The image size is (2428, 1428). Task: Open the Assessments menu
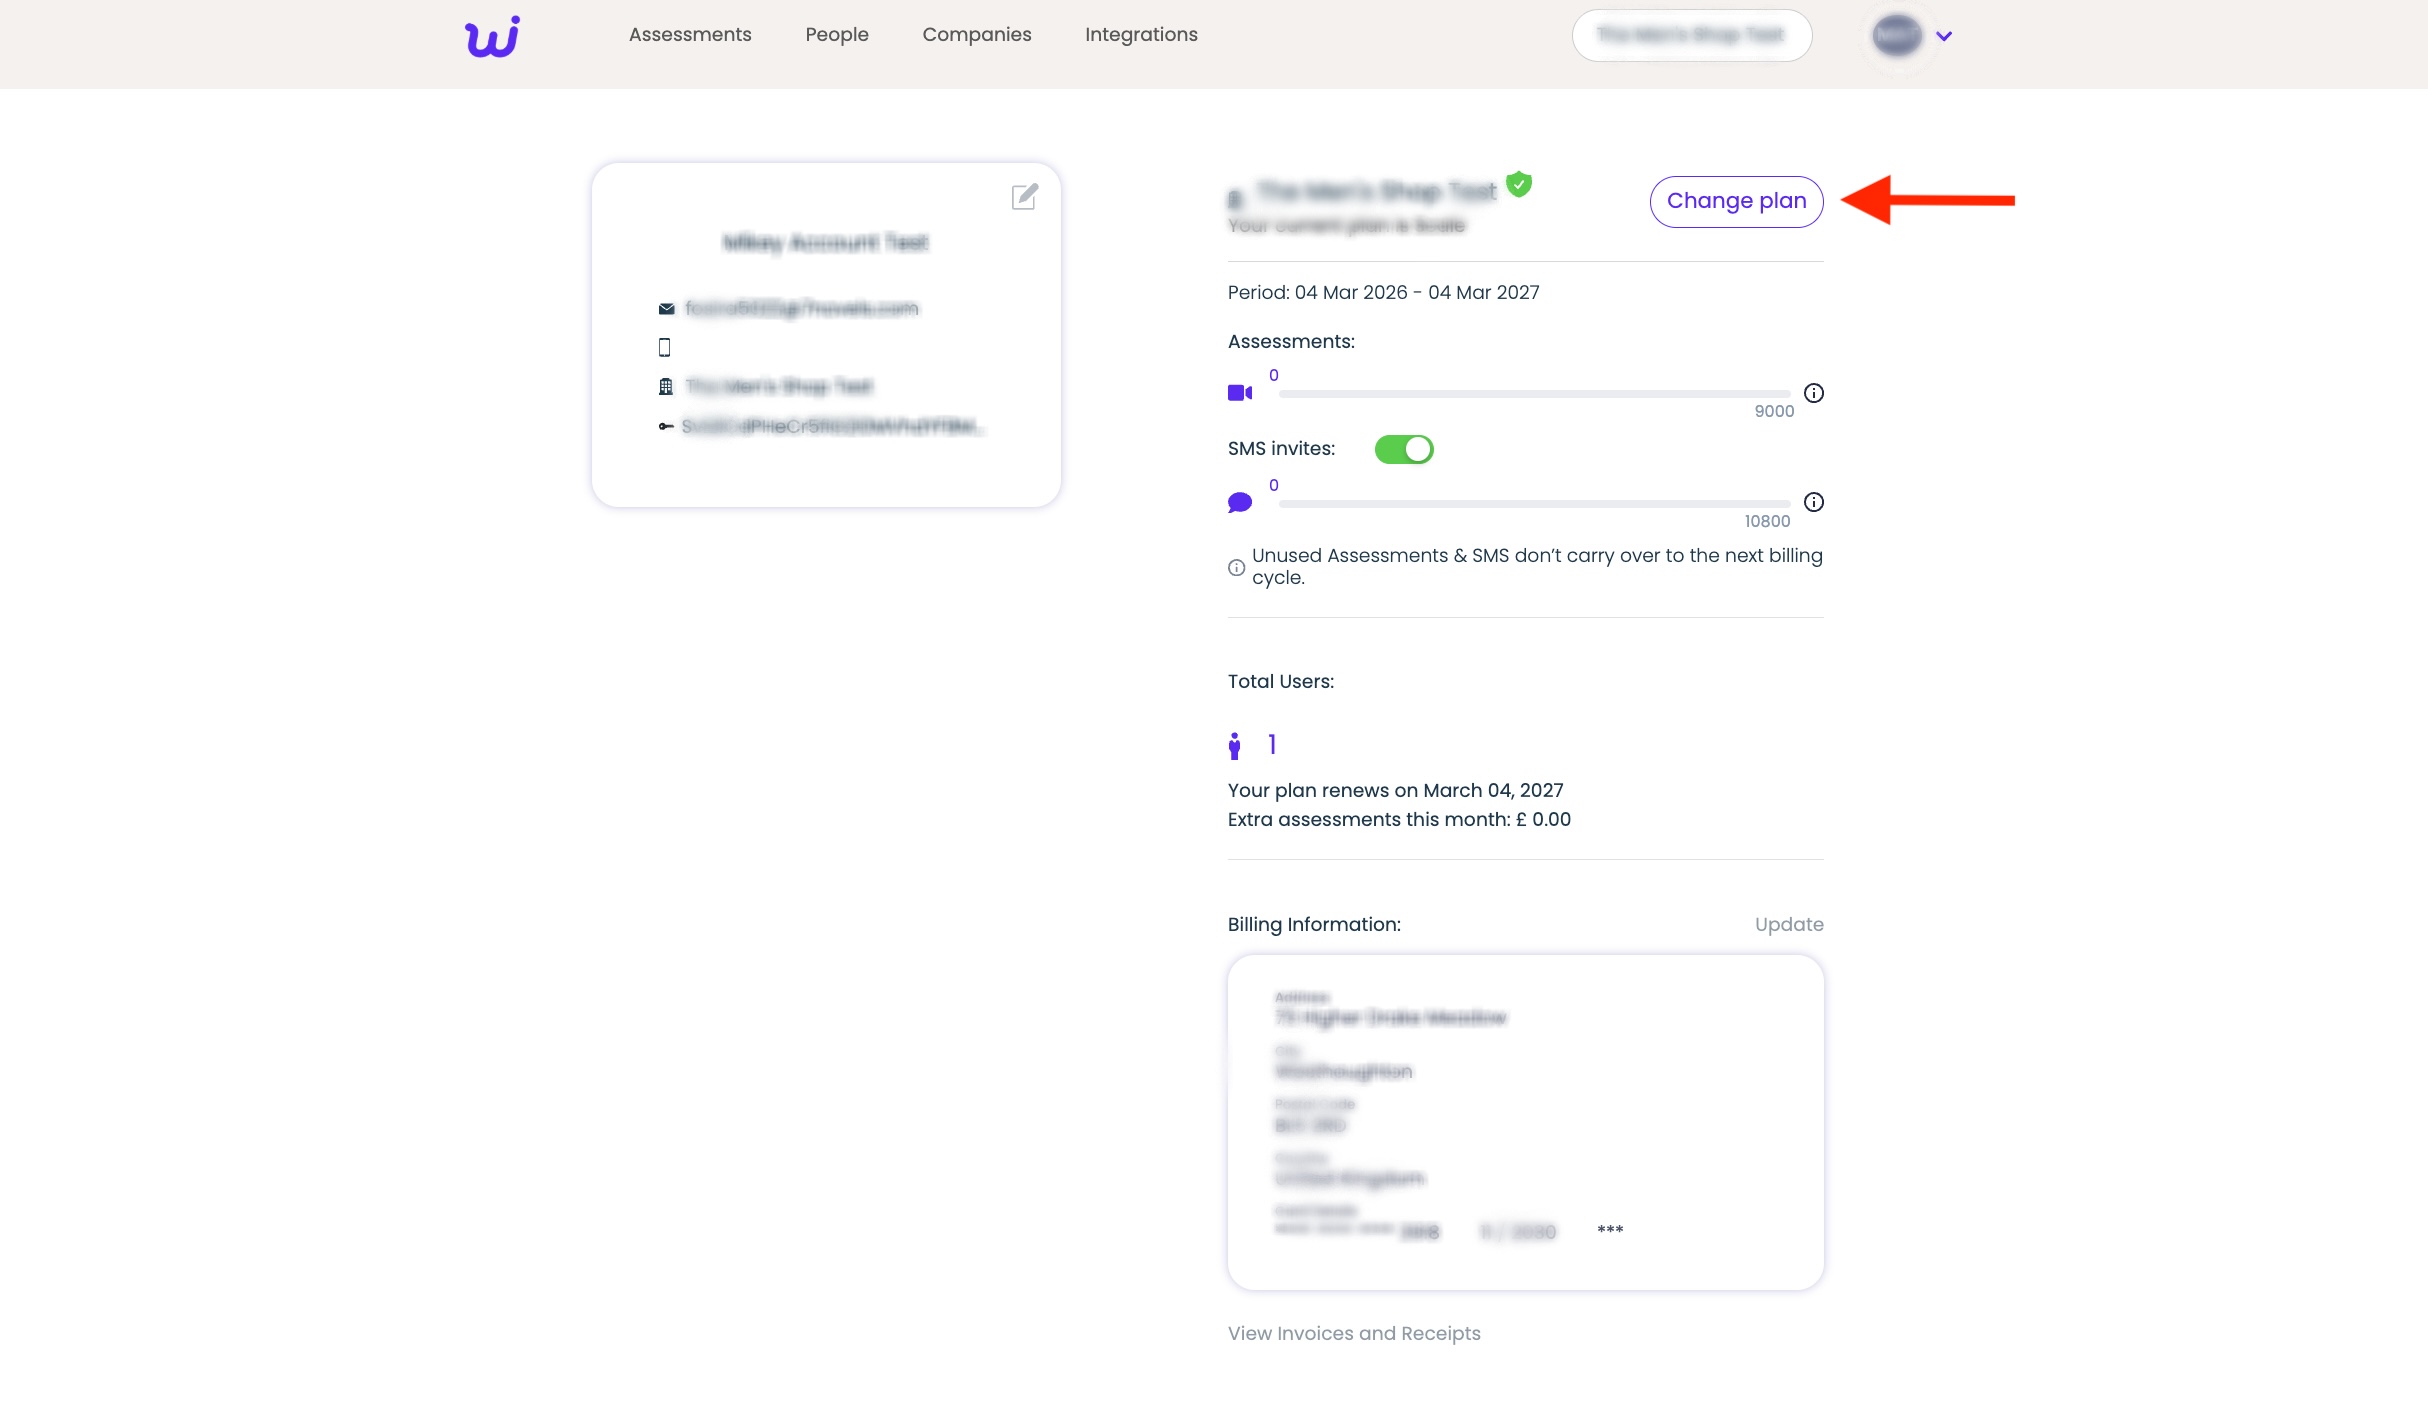point(690,35)
